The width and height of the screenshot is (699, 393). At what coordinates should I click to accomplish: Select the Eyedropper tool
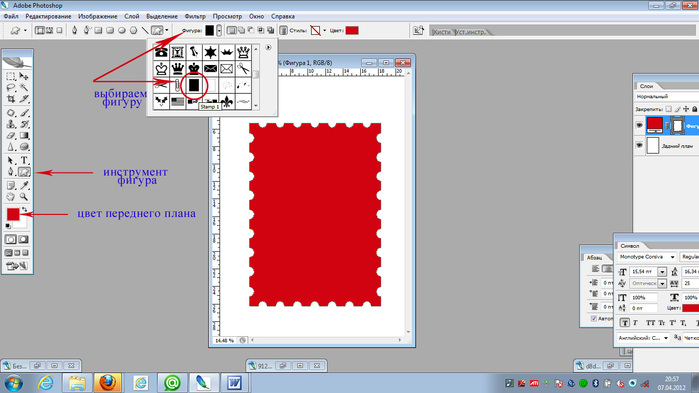click(x=25, y=185)
